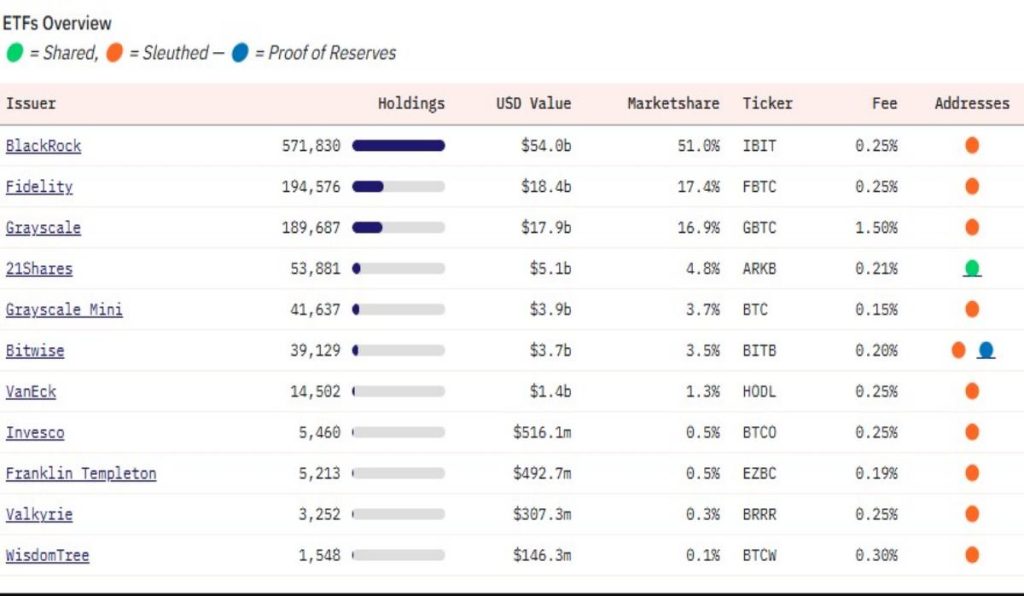Click the green Shared legend dot
This screenshot has height=596, width=1024.
14,53
